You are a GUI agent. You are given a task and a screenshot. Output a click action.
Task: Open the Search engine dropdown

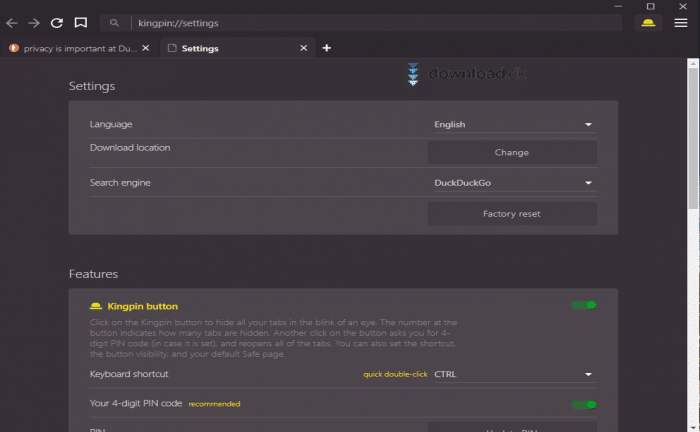[x=512, y=183]
